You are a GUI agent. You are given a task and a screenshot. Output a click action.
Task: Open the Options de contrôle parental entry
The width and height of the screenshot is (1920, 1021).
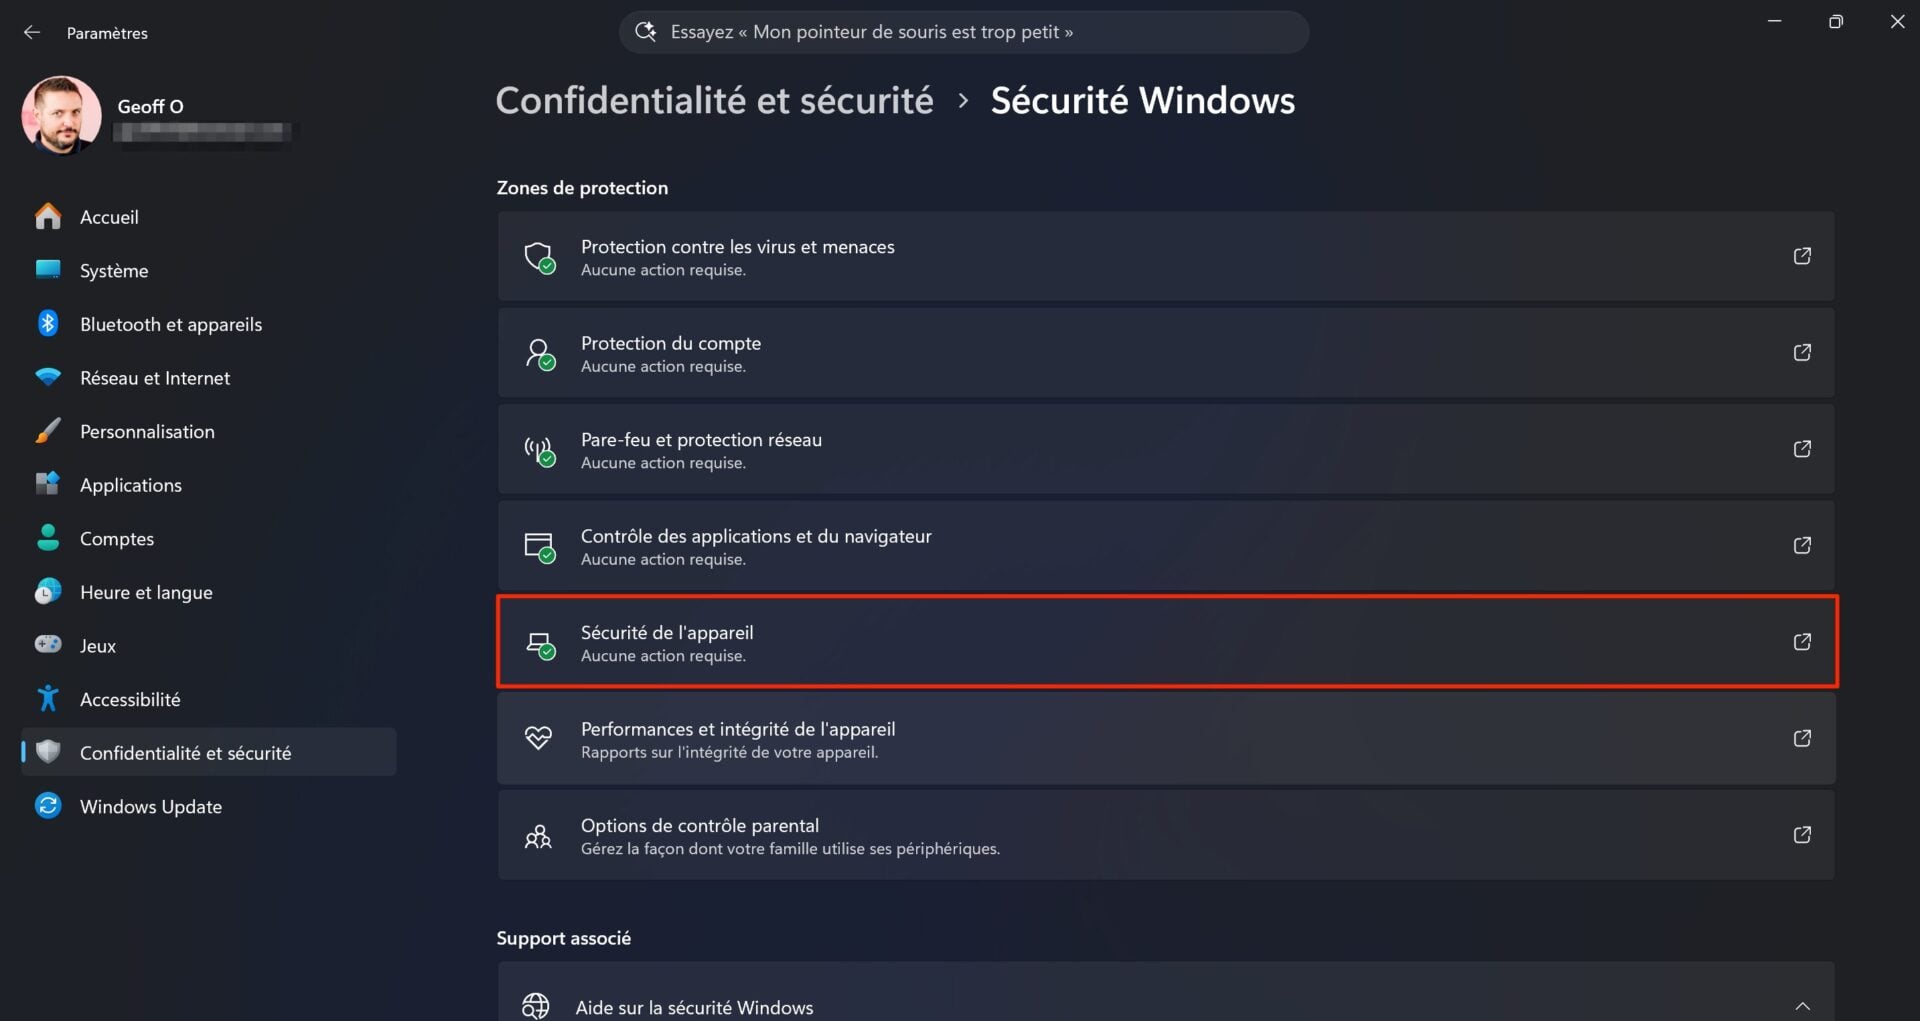1100,835
